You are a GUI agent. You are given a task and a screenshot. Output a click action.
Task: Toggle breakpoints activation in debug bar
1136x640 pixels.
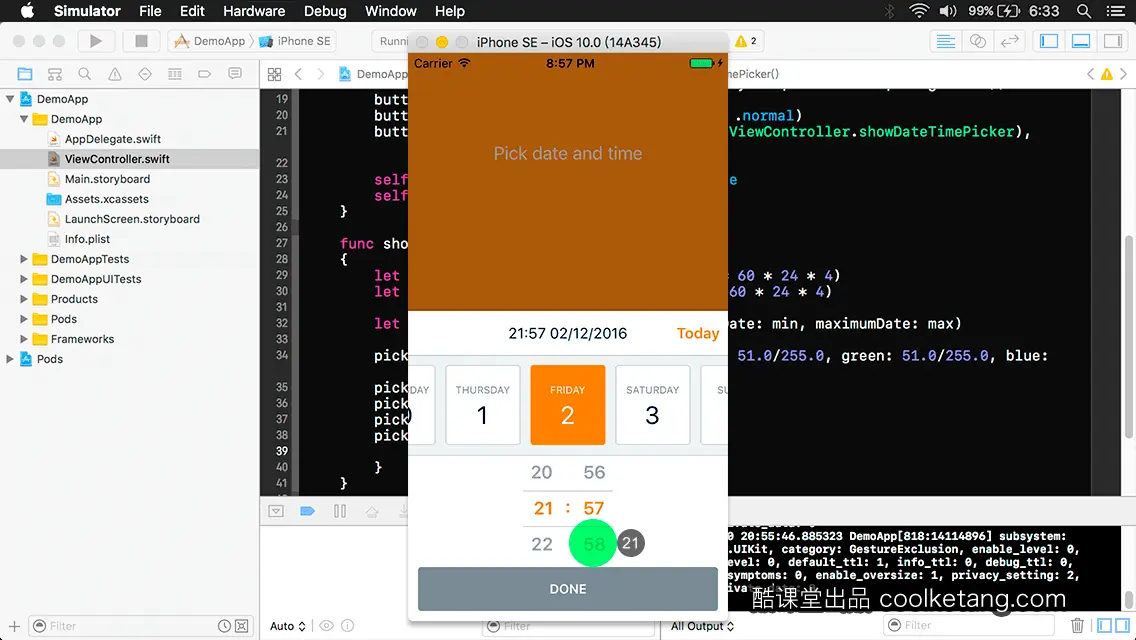(x=307, y=511)
